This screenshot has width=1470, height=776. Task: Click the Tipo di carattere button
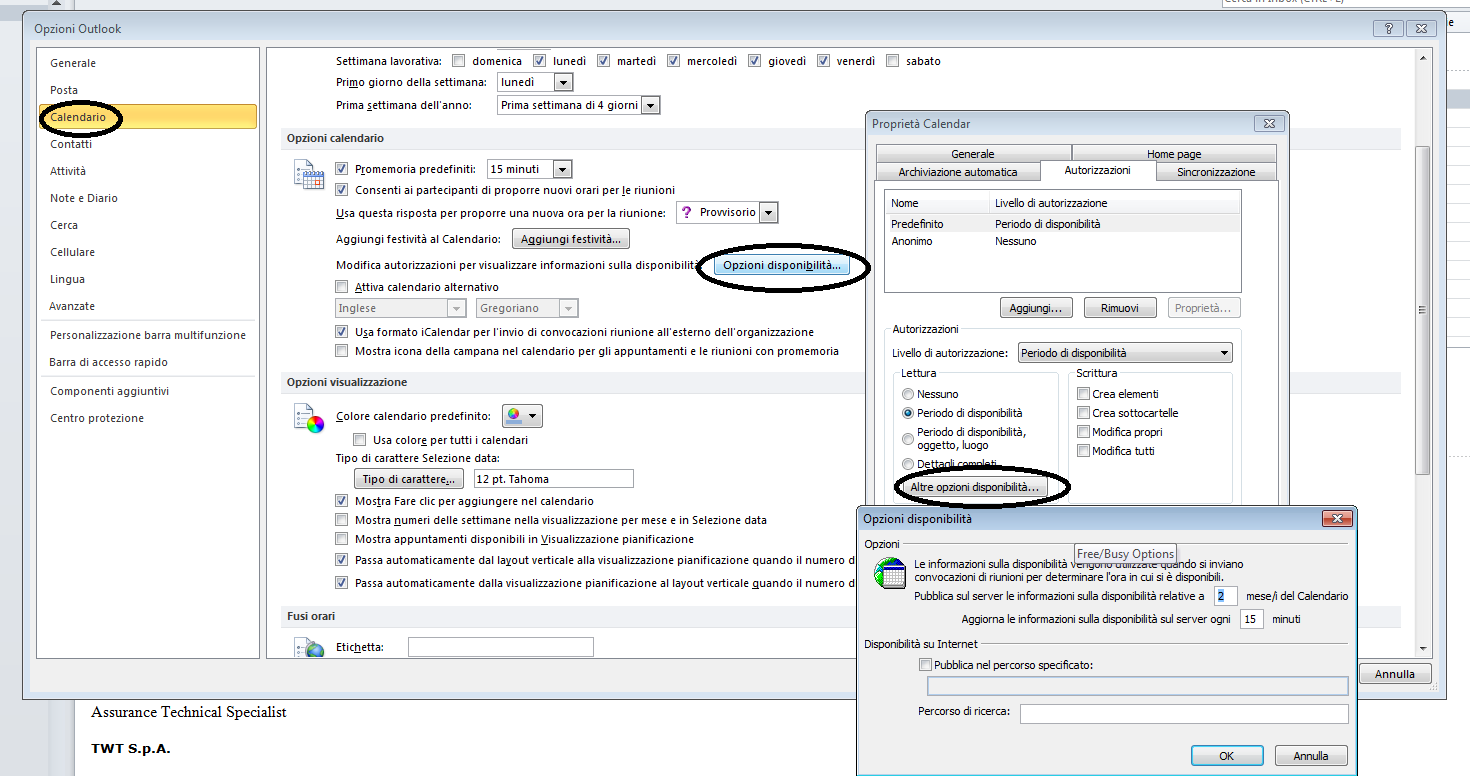point(408,479)
